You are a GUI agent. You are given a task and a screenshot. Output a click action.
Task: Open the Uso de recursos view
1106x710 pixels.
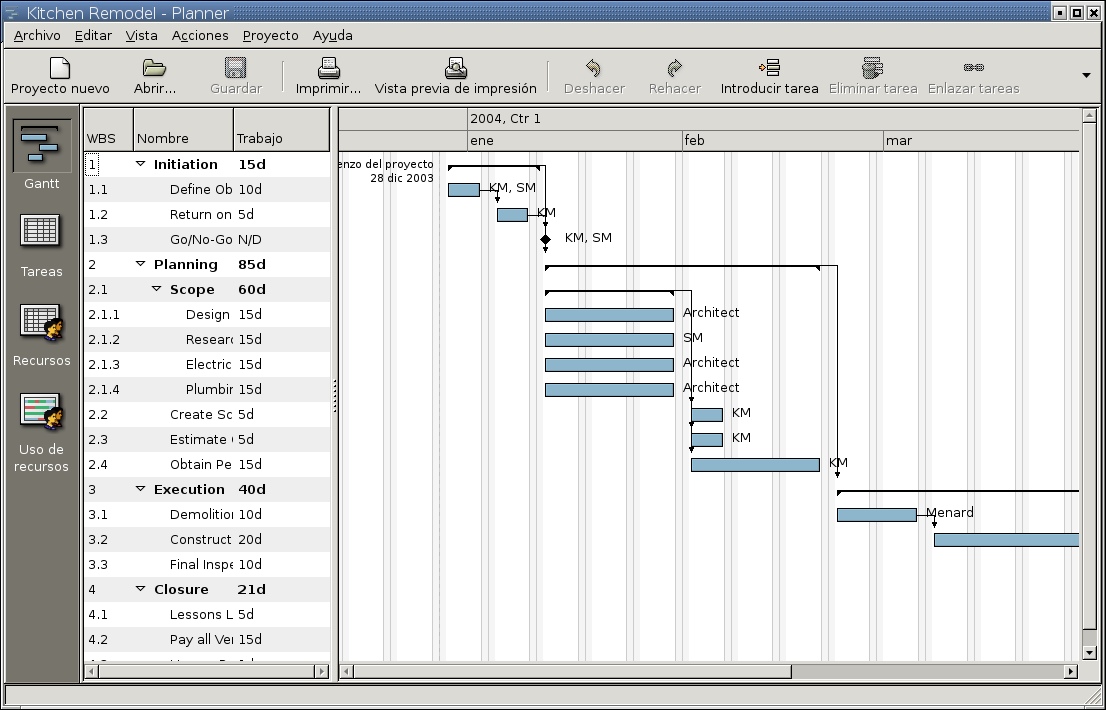(x=42, y=434)
